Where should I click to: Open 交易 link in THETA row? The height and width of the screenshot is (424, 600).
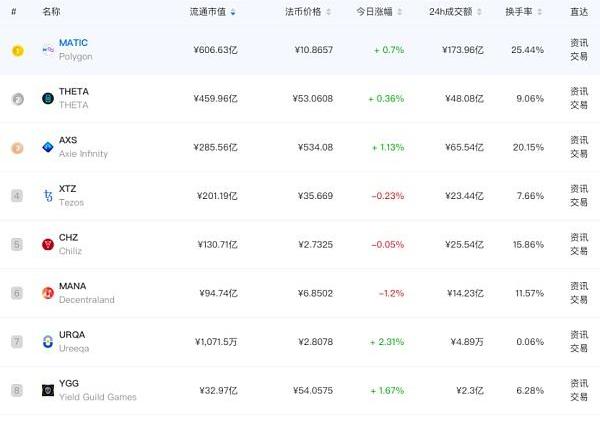tap(579, 105)
